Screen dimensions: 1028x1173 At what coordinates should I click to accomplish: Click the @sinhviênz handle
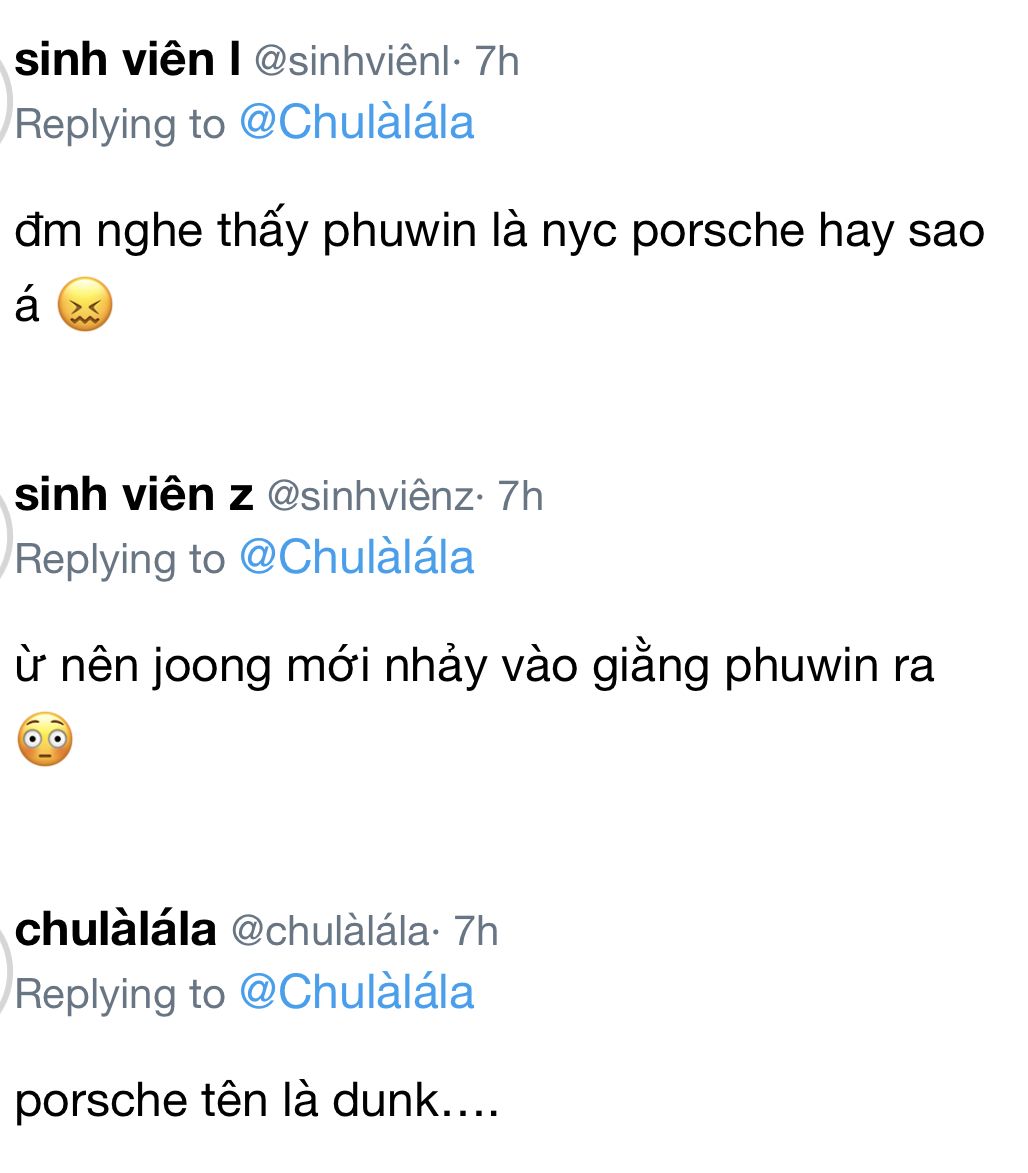[x=369, y=497]
